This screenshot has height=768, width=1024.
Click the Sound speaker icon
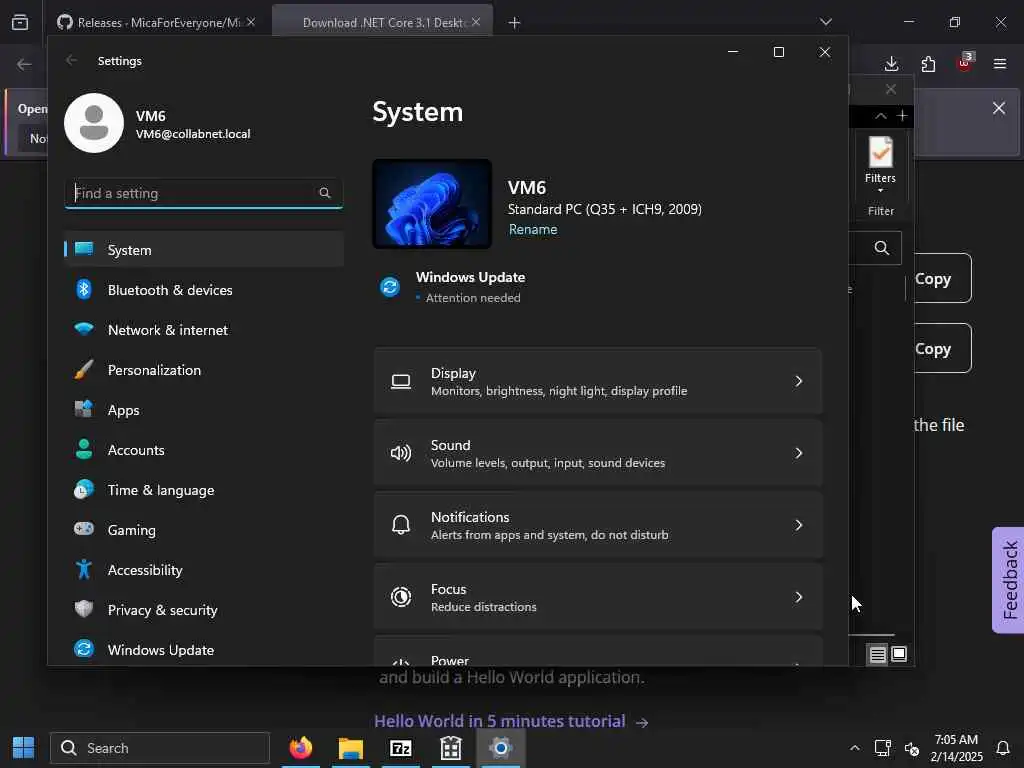pyautogui.click(x=401, y=453)
